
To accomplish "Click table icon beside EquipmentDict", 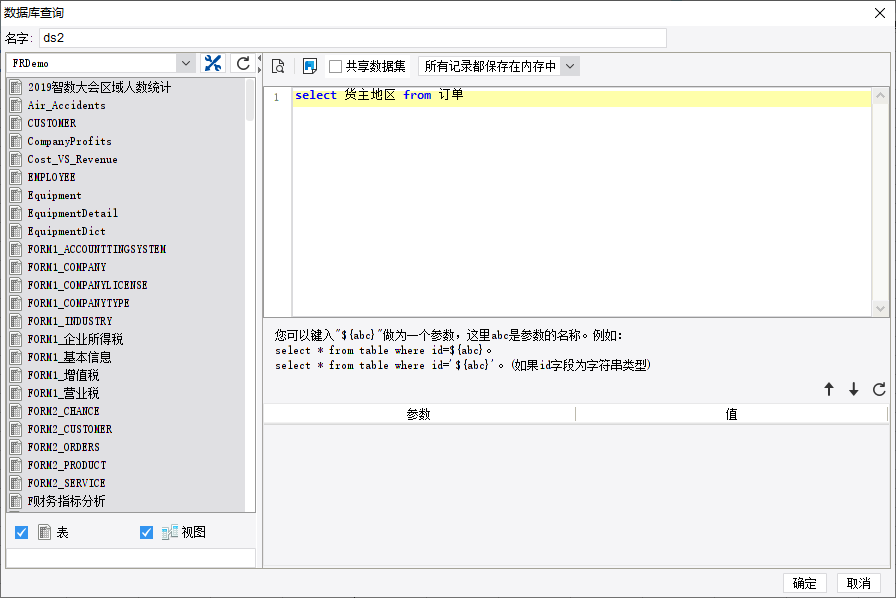I will click(x=16, y=231).
